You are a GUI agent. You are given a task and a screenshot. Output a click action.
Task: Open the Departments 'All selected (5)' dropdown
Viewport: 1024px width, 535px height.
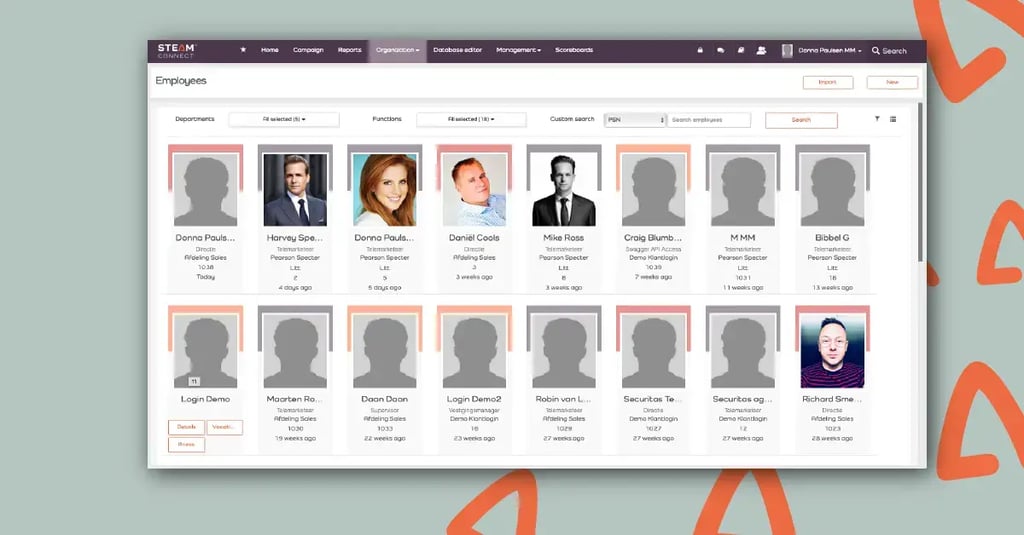284,120
